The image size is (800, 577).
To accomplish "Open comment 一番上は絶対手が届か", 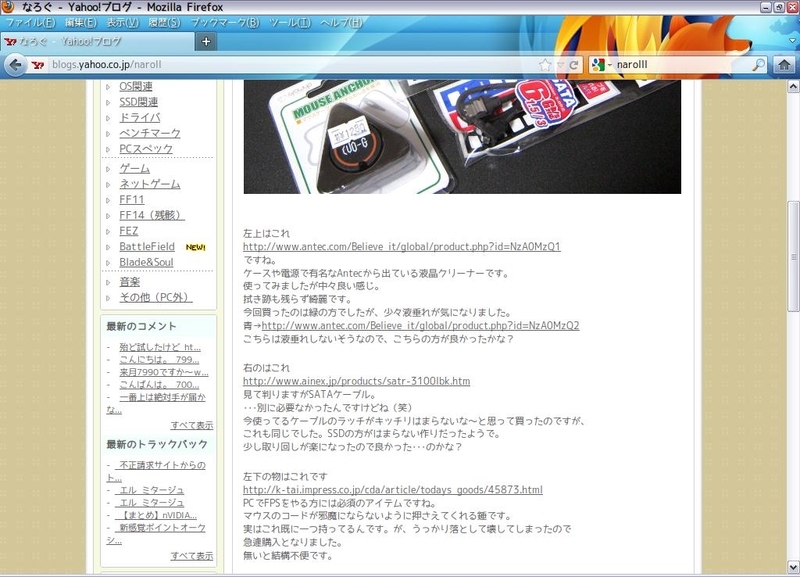I will click(x=162, y=397).
